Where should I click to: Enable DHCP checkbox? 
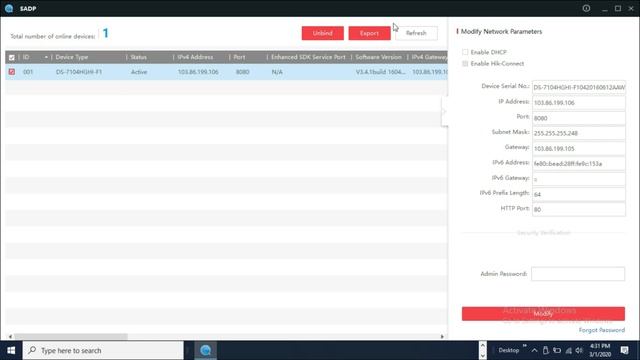coord(465,52)
